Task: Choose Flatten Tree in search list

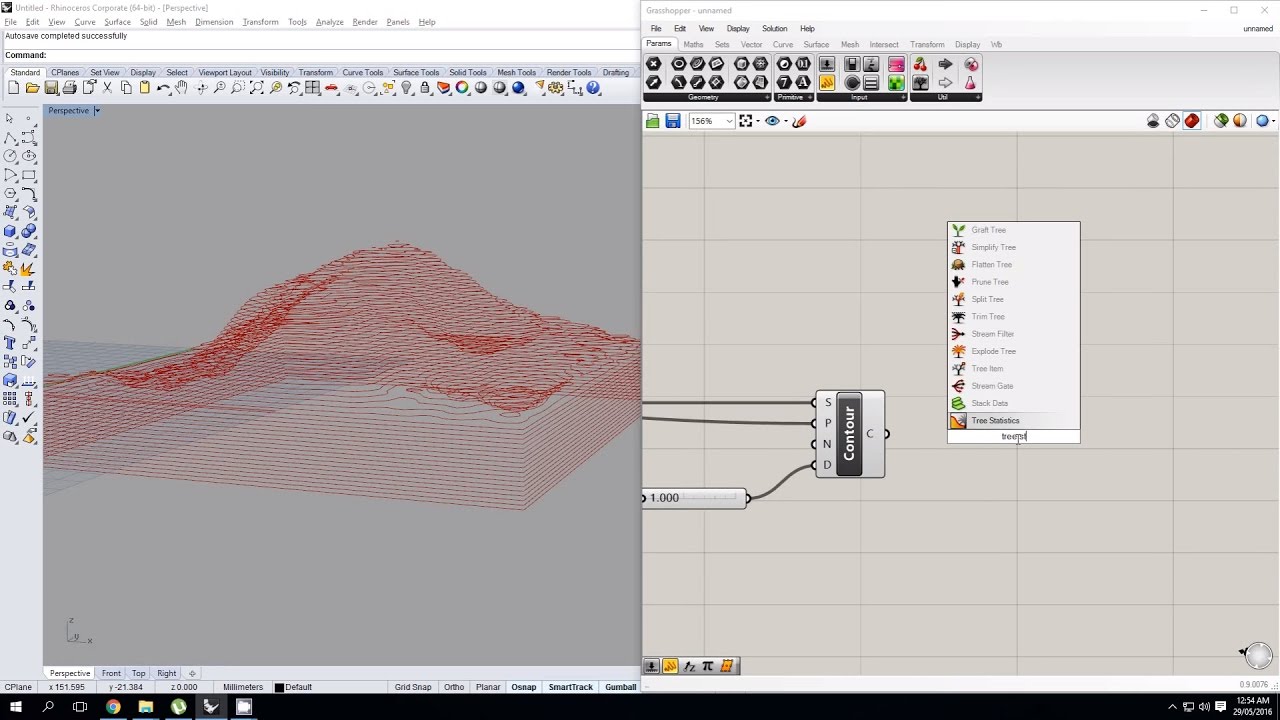Action: 1014,265
